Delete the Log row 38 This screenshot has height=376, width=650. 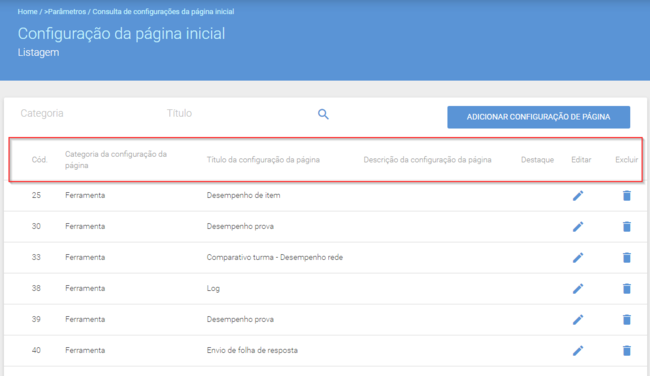point(627,289)
